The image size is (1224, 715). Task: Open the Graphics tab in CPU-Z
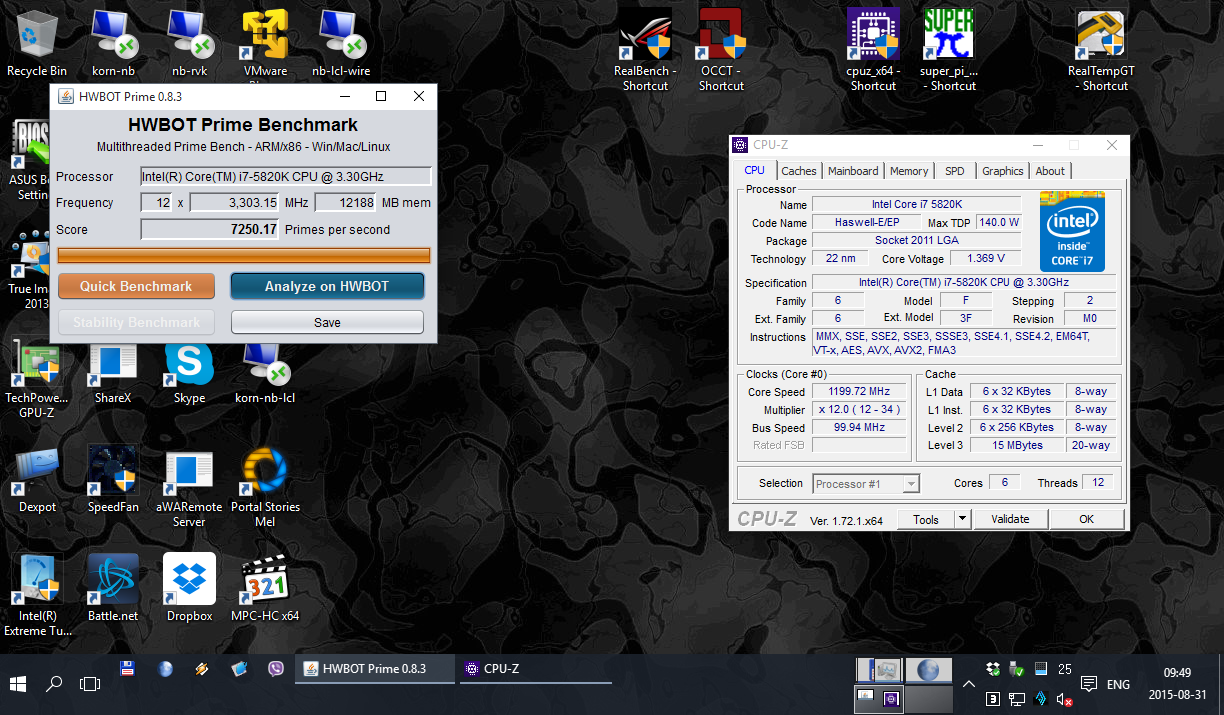[1003, 171]
